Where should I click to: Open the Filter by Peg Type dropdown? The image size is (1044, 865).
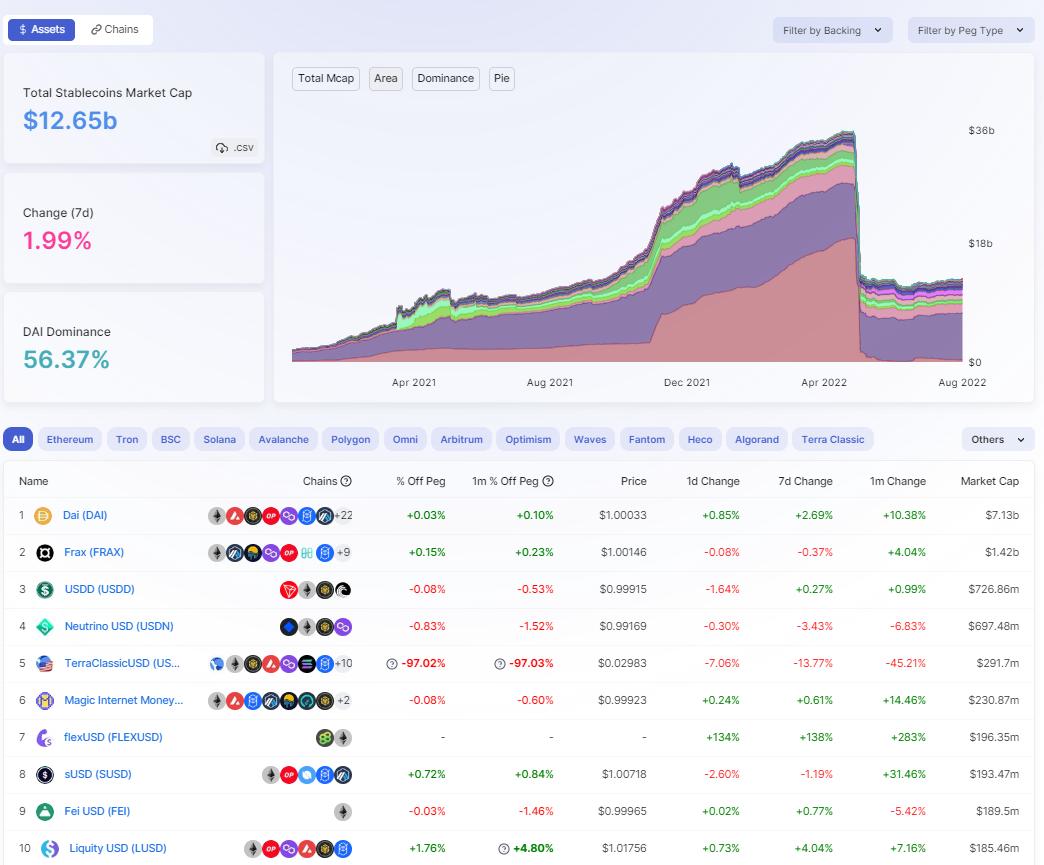click(x=970, y=30)
